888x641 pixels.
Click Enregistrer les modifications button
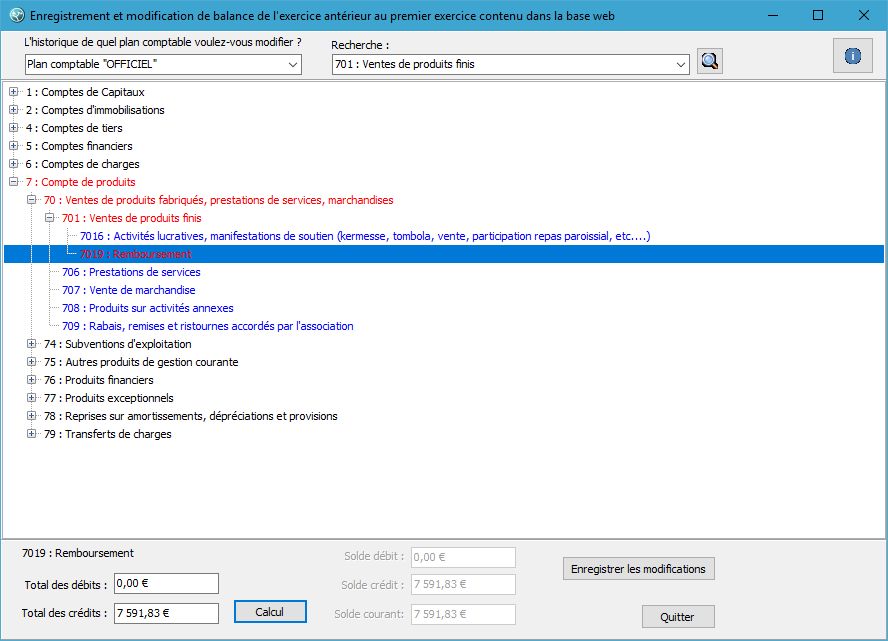click(x=638, y=569)
